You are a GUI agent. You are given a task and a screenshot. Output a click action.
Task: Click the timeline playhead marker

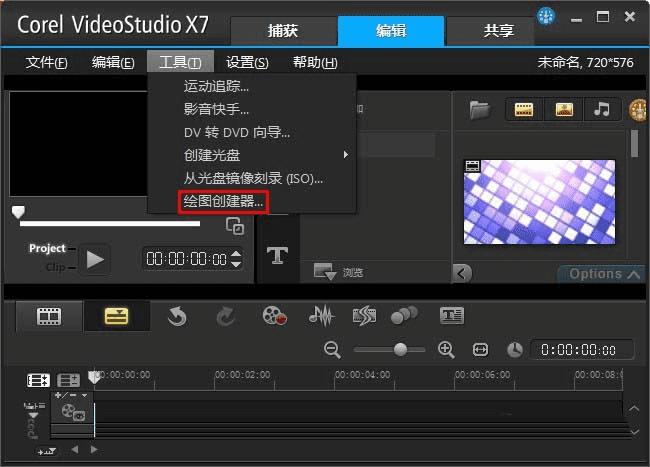[x=94, y=377]
